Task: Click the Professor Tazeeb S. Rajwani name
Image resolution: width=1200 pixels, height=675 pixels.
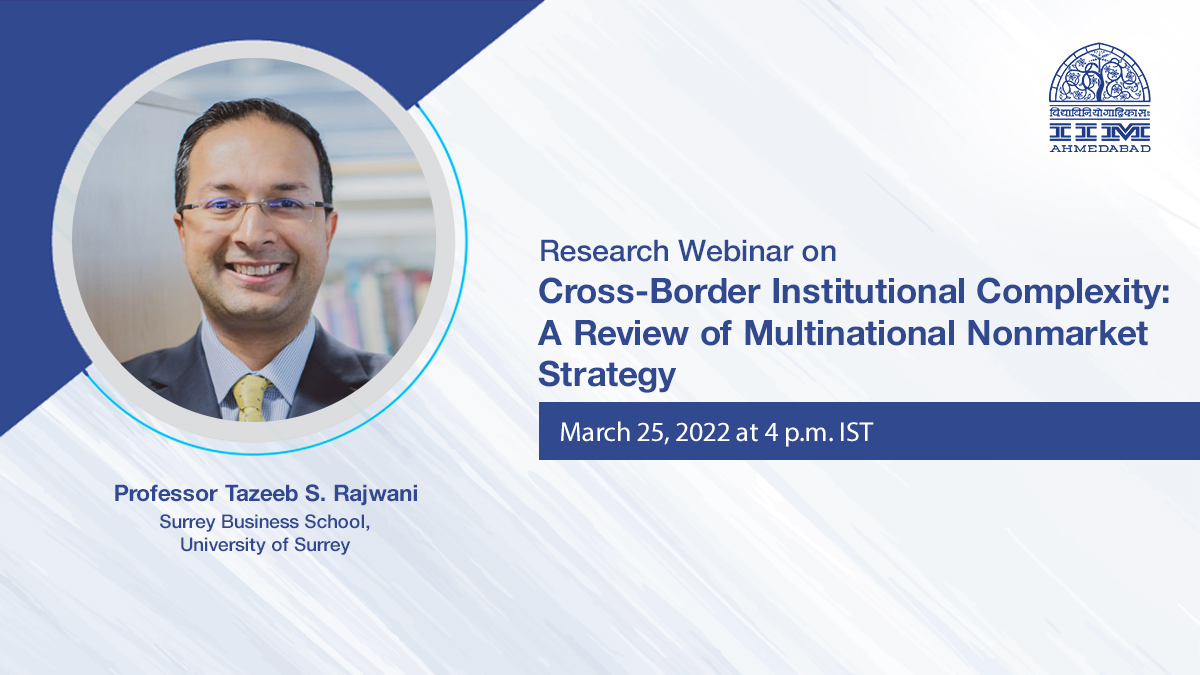Action: [x=265, y=494]
